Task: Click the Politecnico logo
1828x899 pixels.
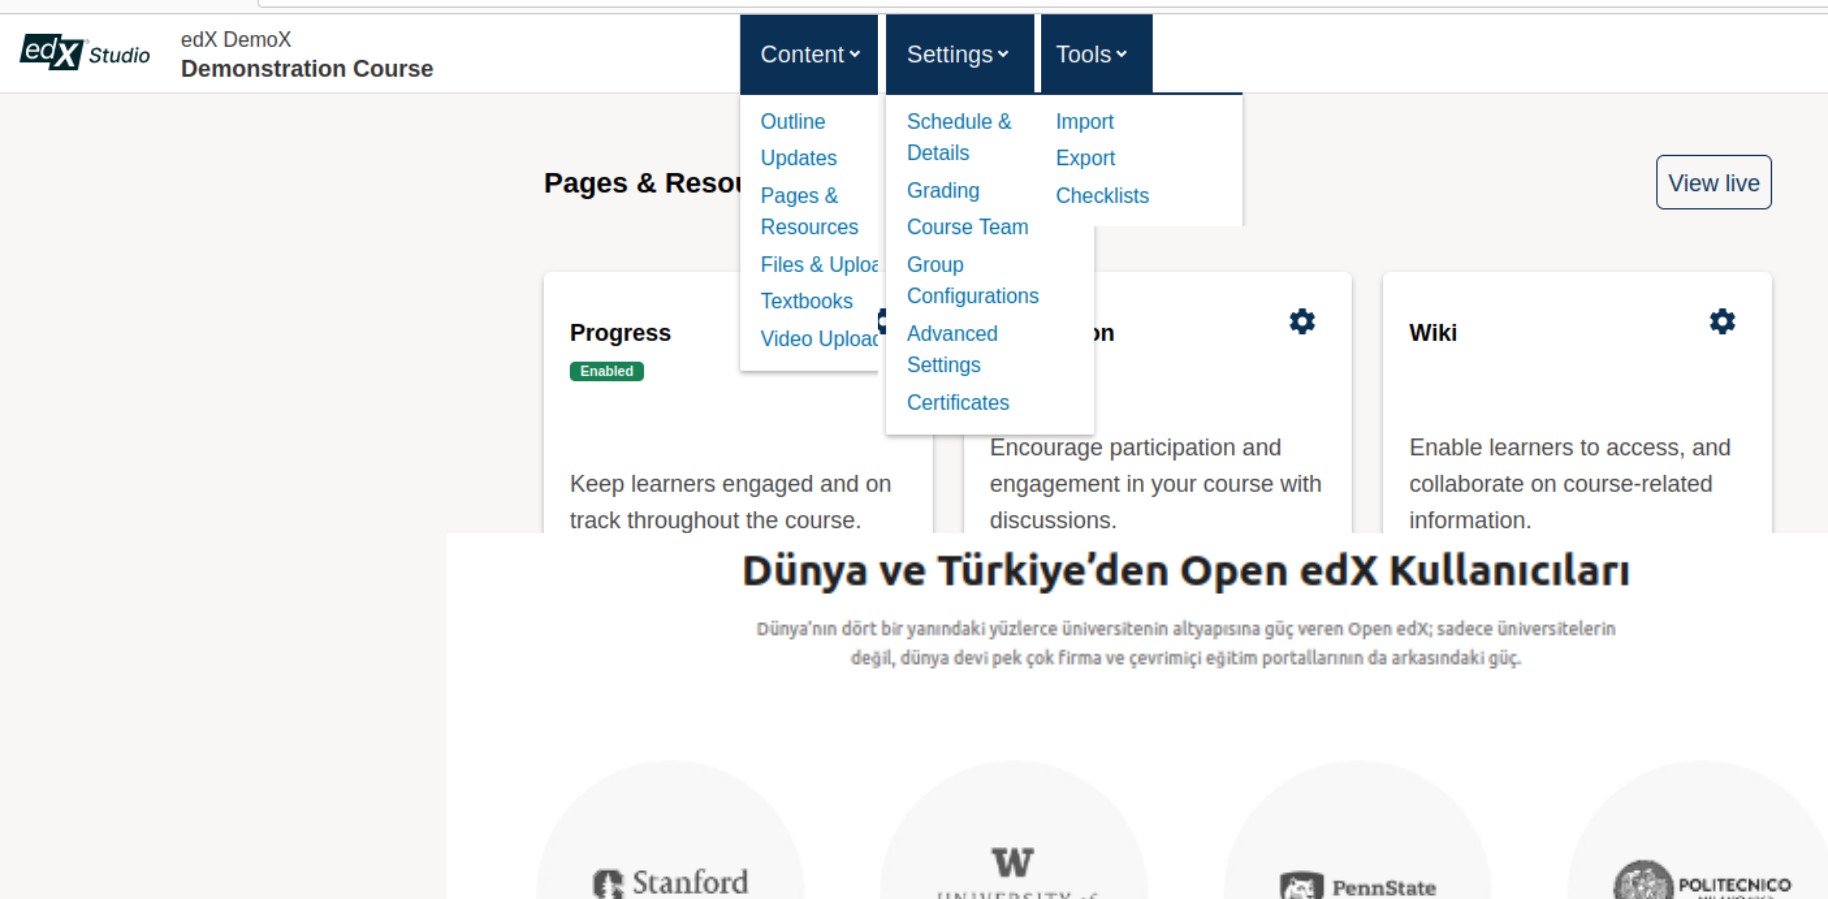Action: [x=1702, y=880]
